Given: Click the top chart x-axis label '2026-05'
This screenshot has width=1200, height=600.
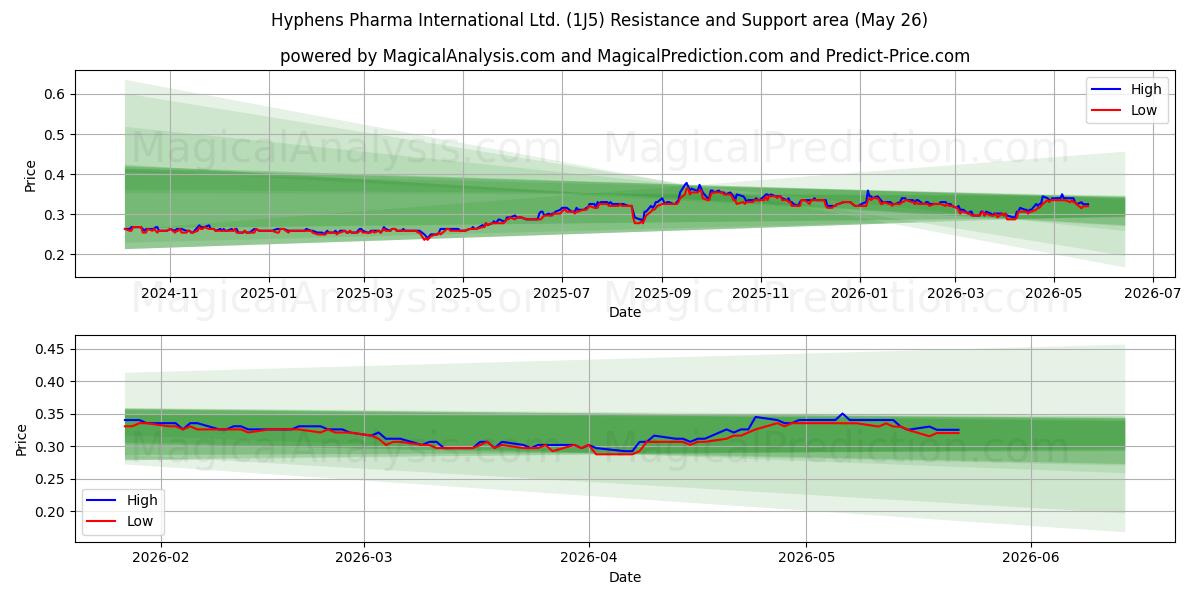Looking at the screenshot, I should coord(1054,294).
